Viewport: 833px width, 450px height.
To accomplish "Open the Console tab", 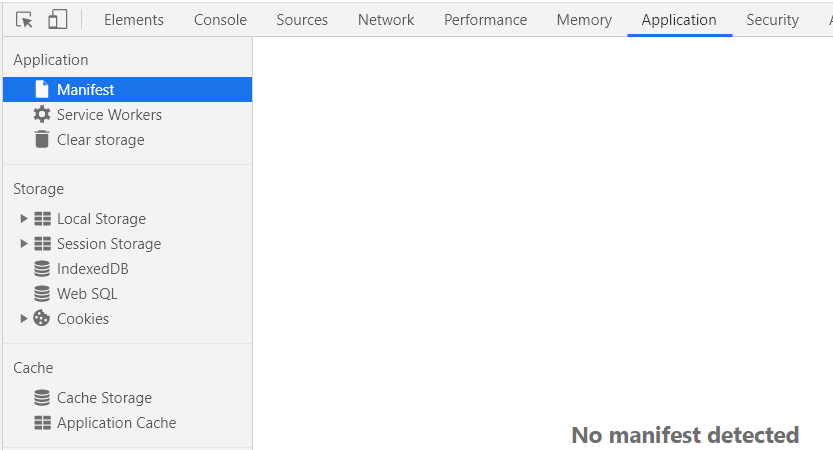I will [220, 20].
